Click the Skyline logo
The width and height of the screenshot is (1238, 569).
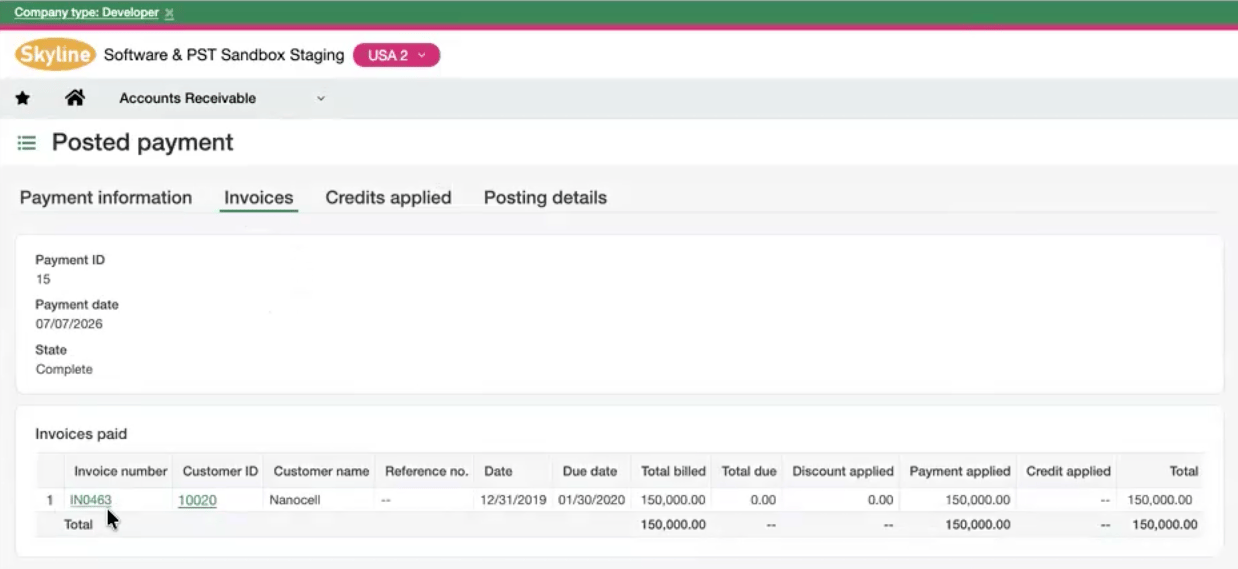pyautogui.click(x=55, y=55)
